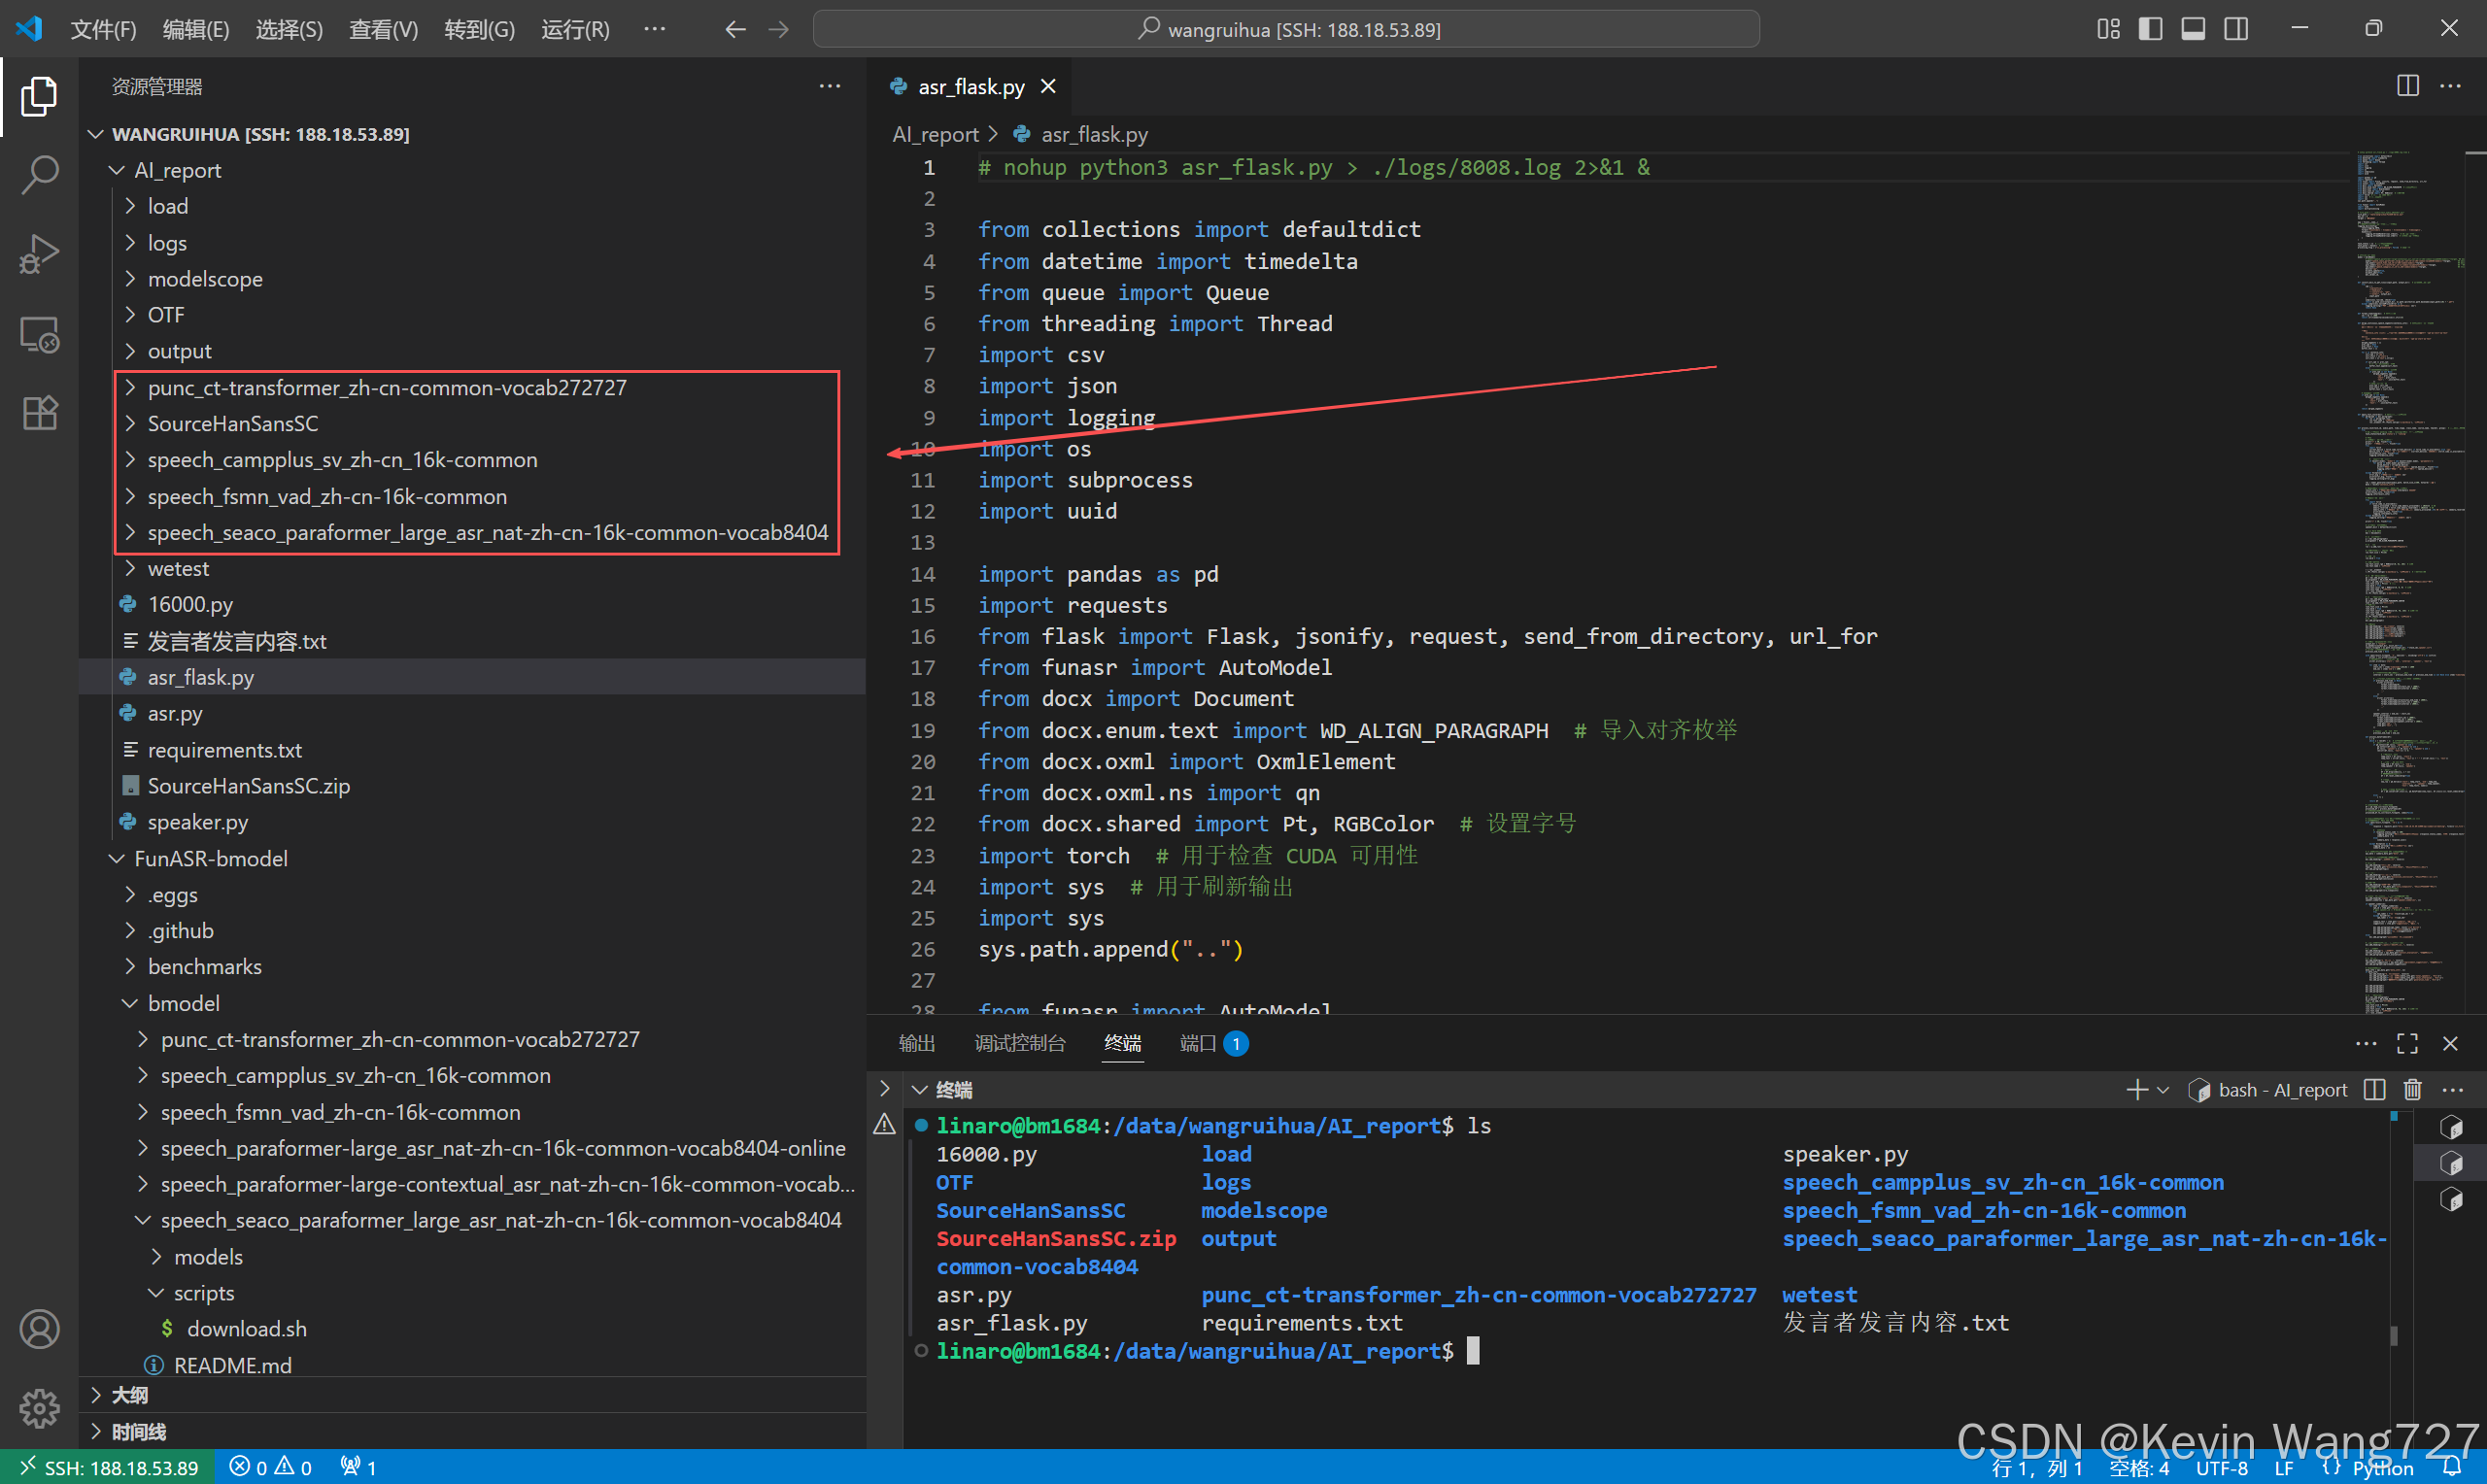Go forward with the navigation arrow

point(778,29)
